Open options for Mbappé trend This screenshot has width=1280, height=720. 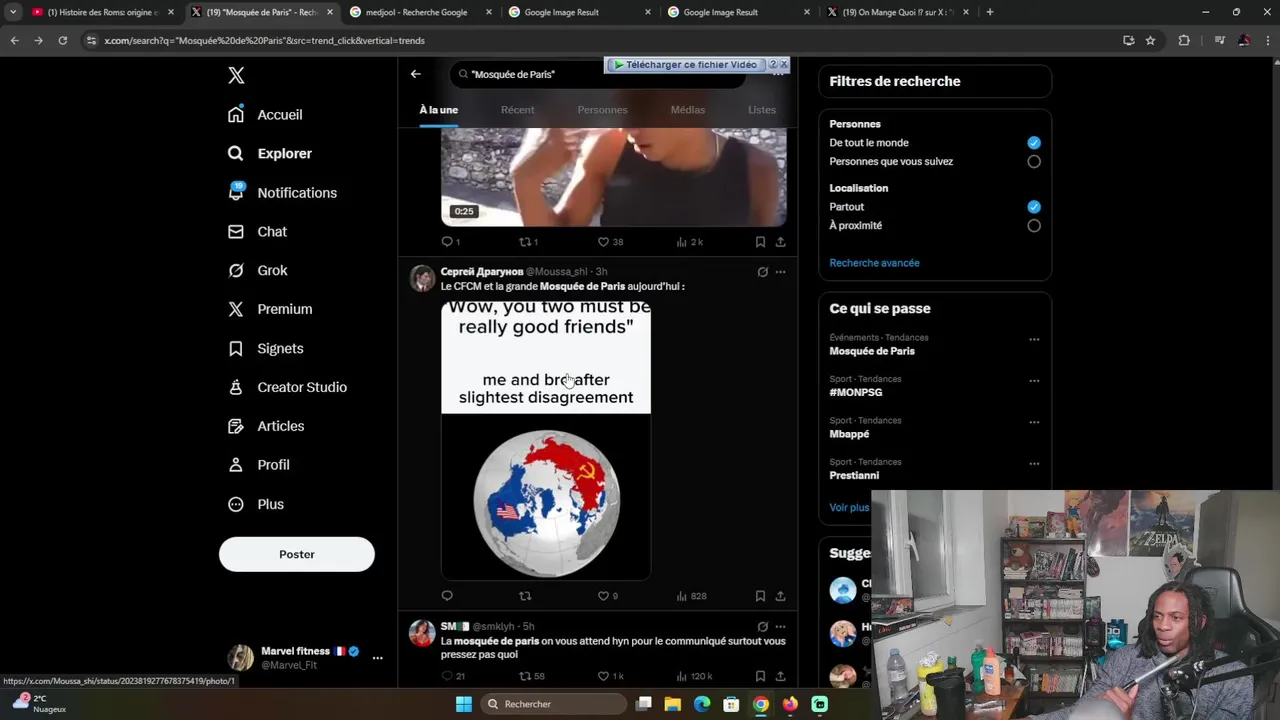1034,423
